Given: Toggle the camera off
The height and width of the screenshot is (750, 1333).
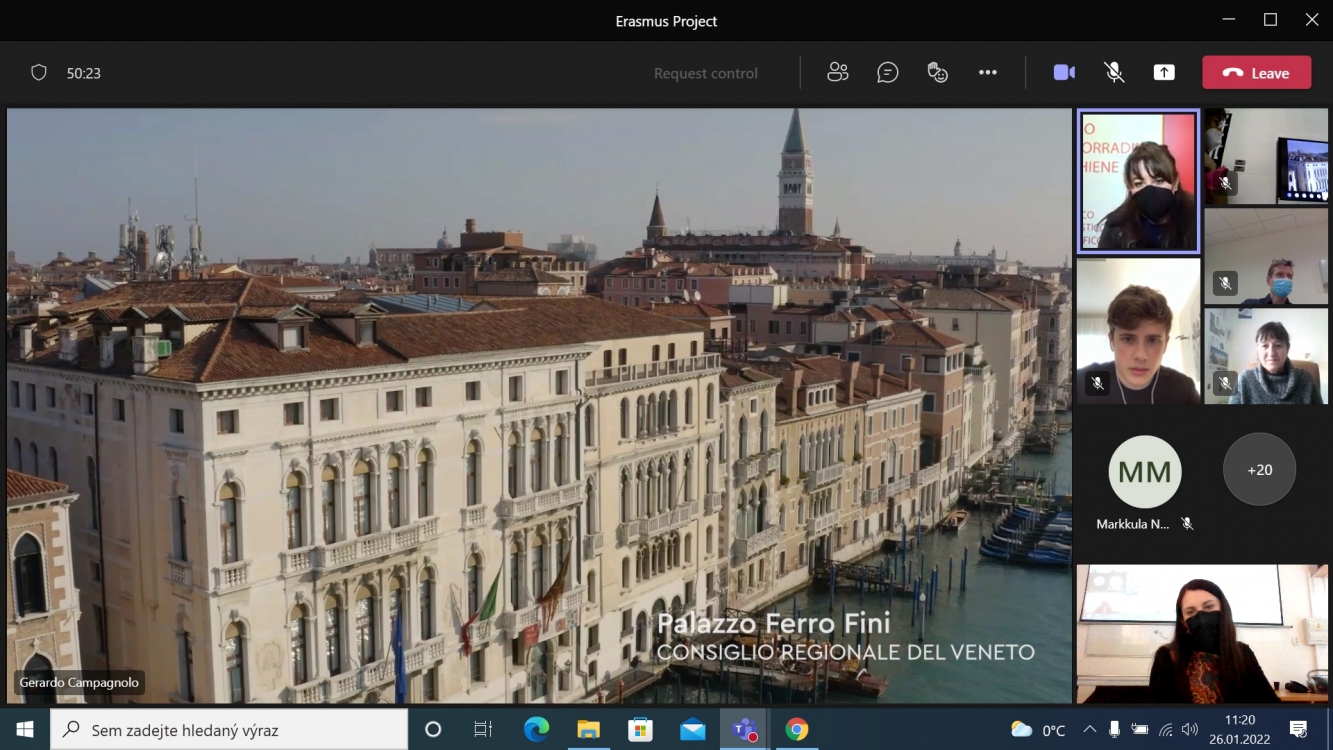Looking at the screenshot, I should [x=1064, y=72].
